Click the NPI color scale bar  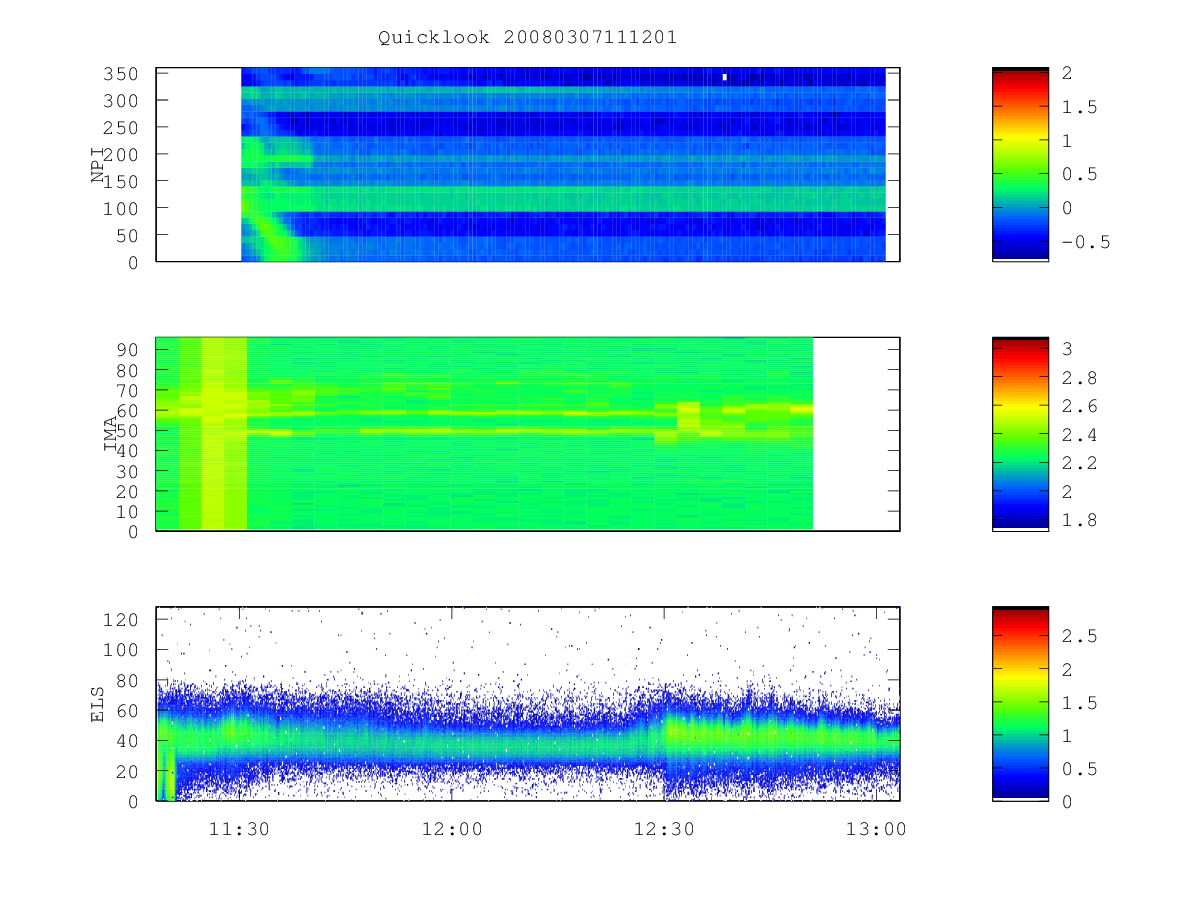(x=1020, y=165)
